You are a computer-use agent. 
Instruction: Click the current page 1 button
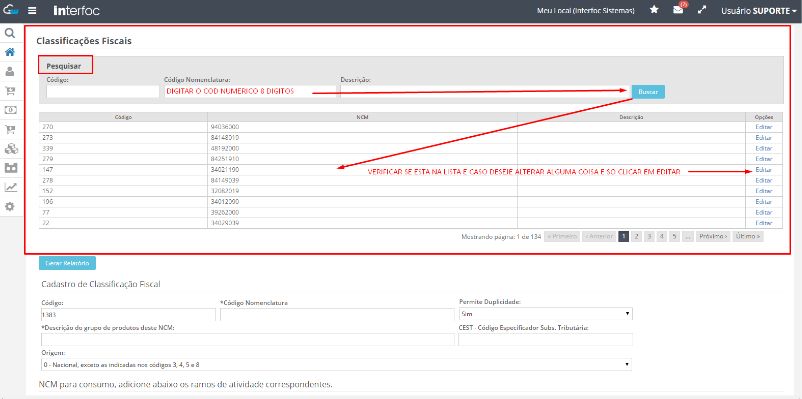click(x=623, y=236)
